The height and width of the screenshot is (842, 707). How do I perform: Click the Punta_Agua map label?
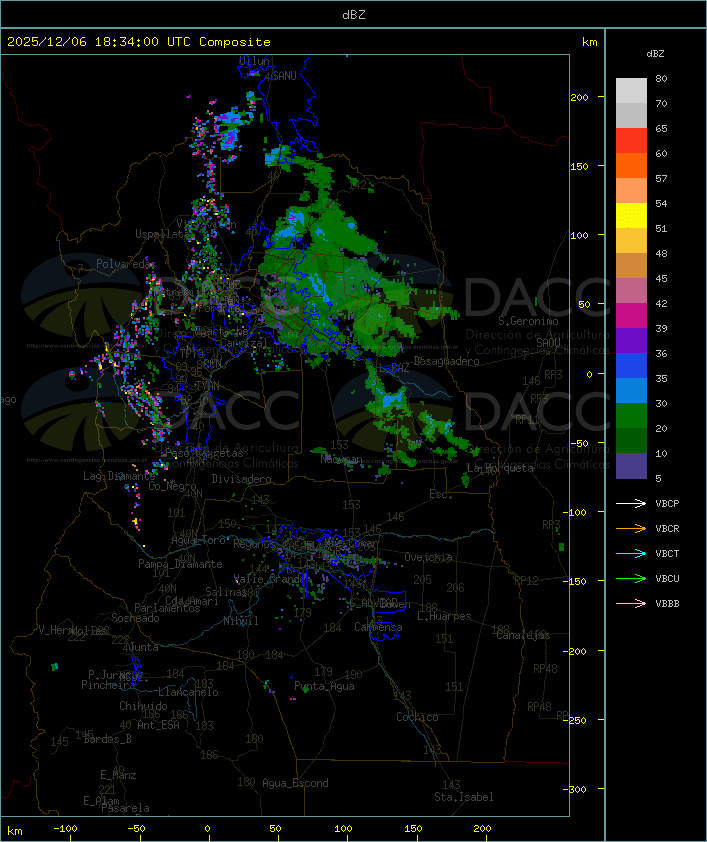point(324,686)
